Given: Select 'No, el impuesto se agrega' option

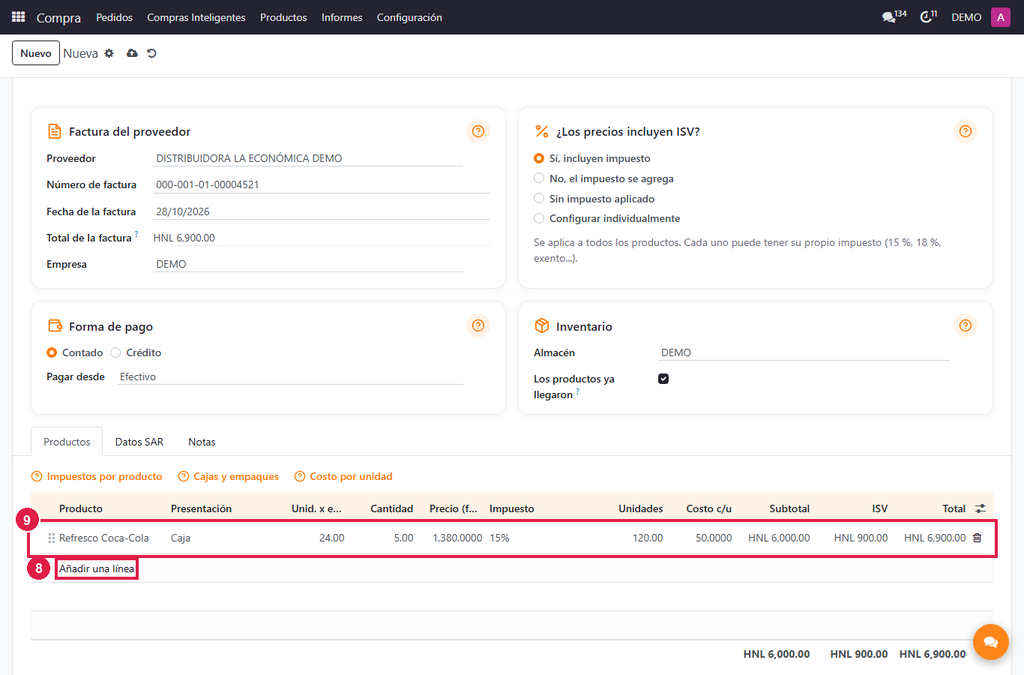Looking at the screenshot, I should (x=539, y=178).
